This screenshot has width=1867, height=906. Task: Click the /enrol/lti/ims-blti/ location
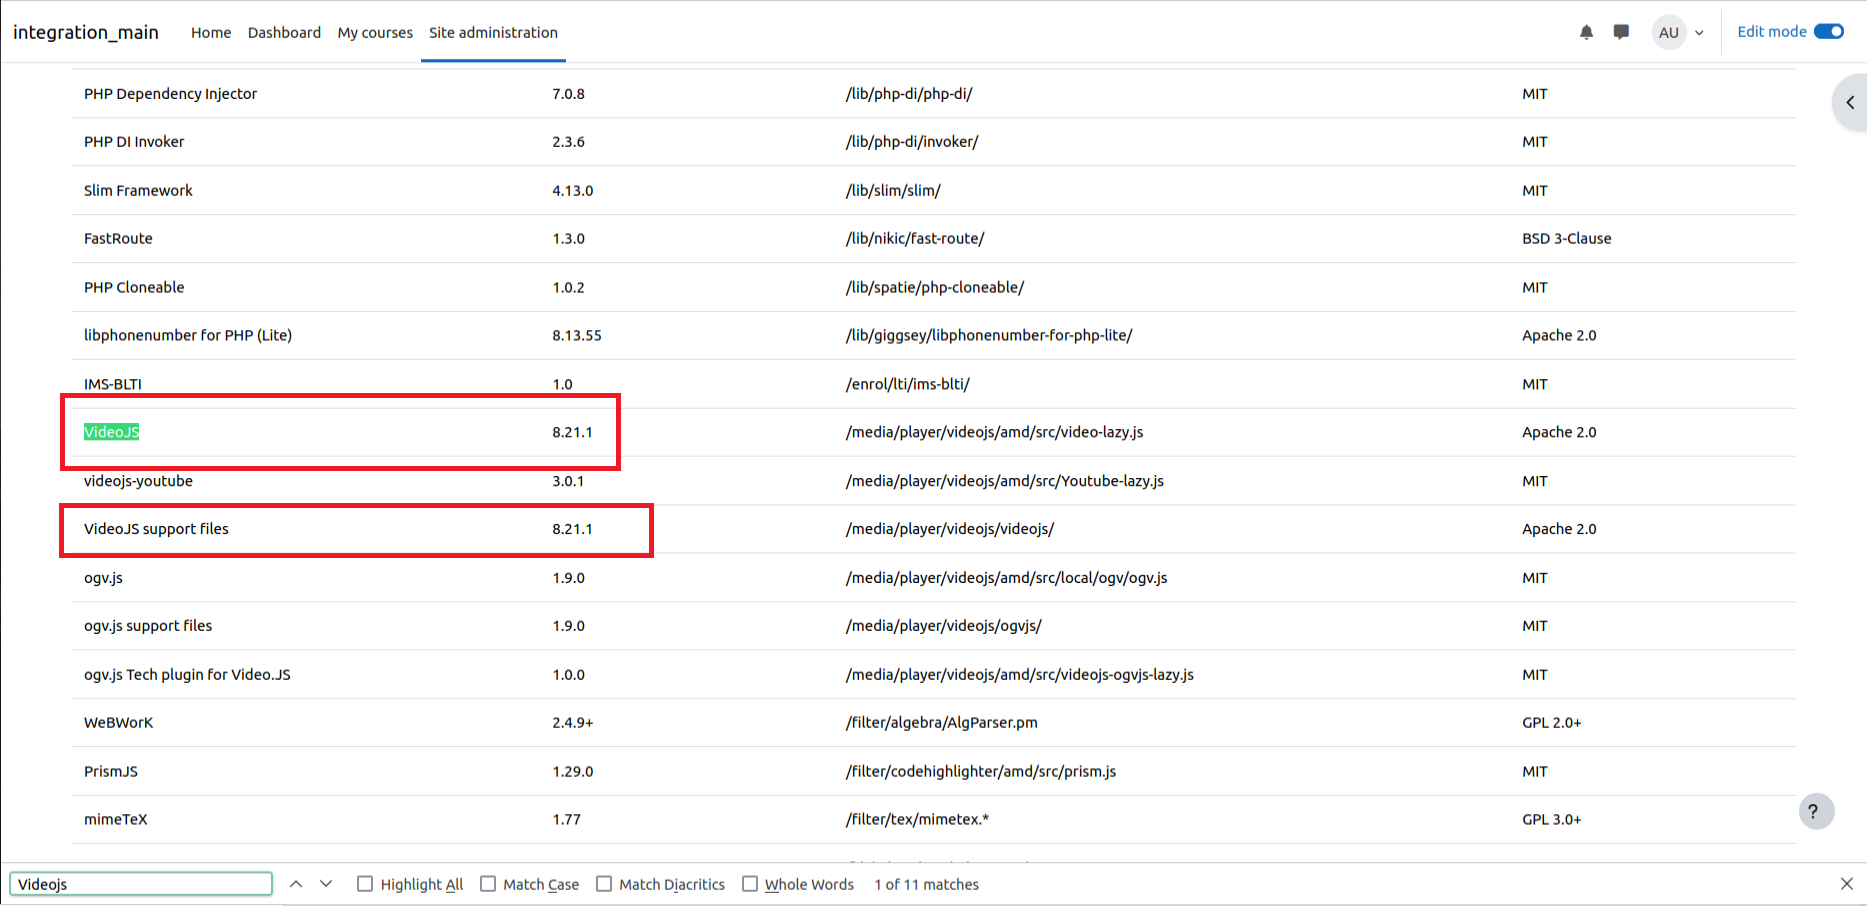tap(908, 384)
